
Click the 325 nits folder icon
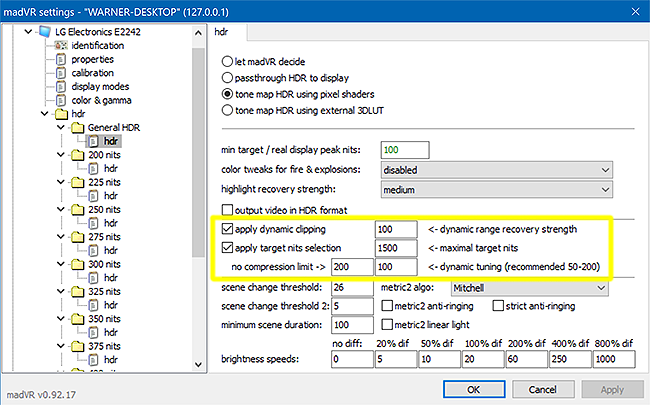[78, 291]
